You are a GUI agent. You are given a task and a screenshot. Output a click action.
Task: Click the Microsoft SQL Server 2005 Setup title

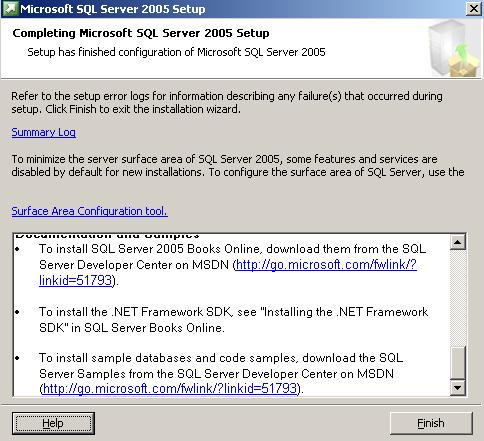[x=113, y=9]
